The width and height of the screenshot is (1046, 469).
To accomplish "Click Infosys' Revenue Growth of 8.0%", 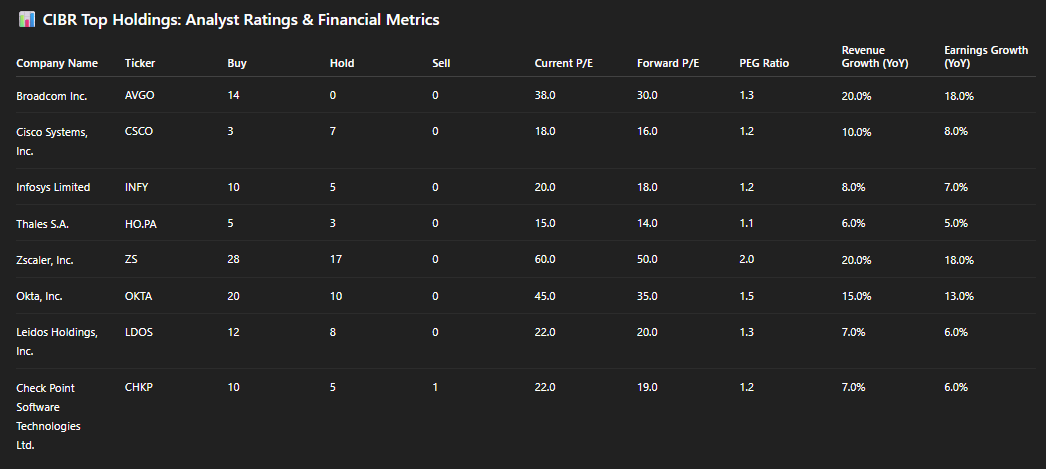I will tap(854, 187).
